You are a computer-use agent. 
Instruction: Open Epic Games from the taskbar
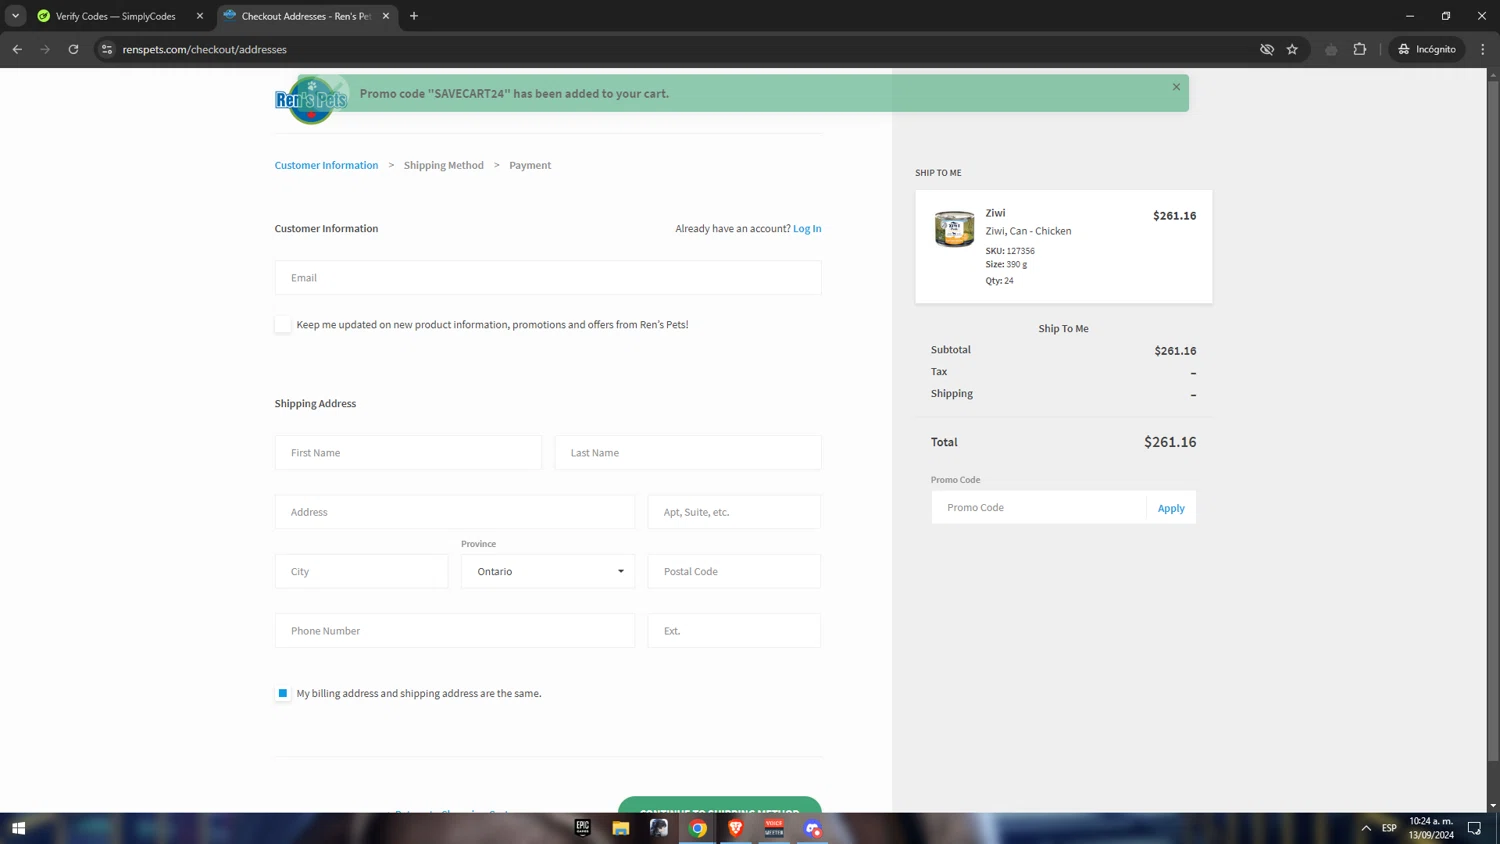[x=583, y=828]
